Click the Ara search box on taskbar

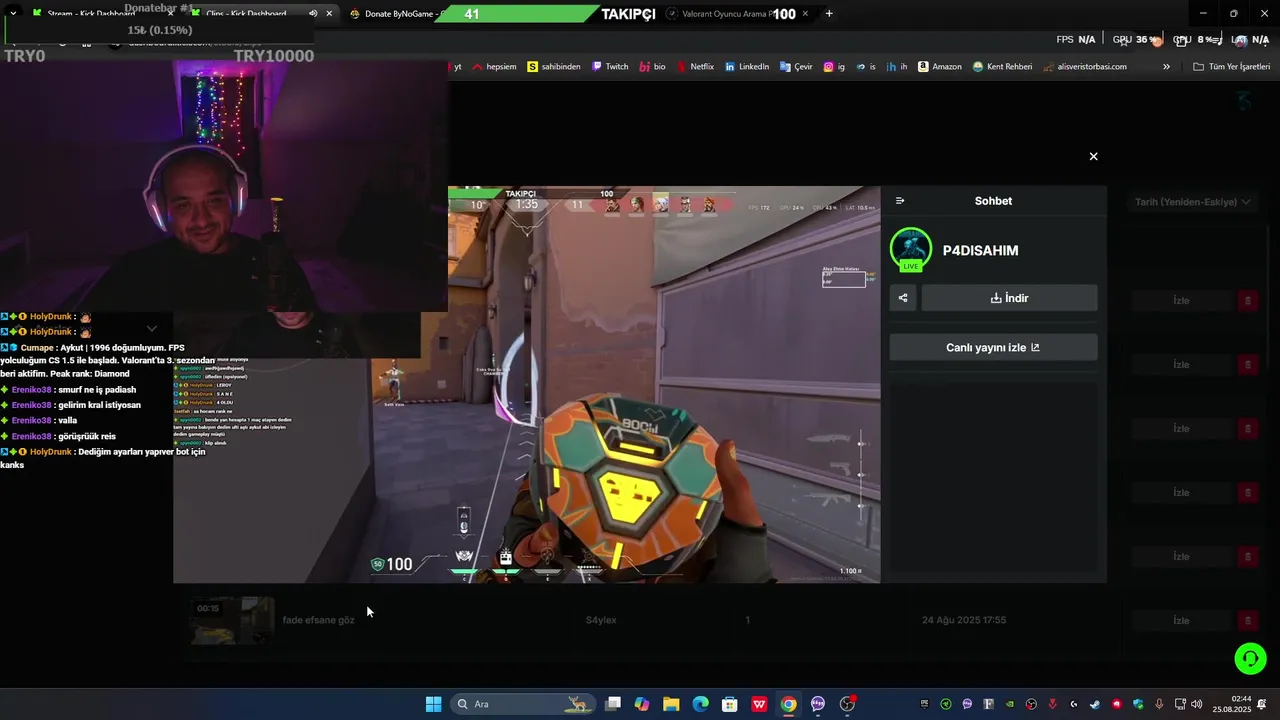click(x=523, y=704)
